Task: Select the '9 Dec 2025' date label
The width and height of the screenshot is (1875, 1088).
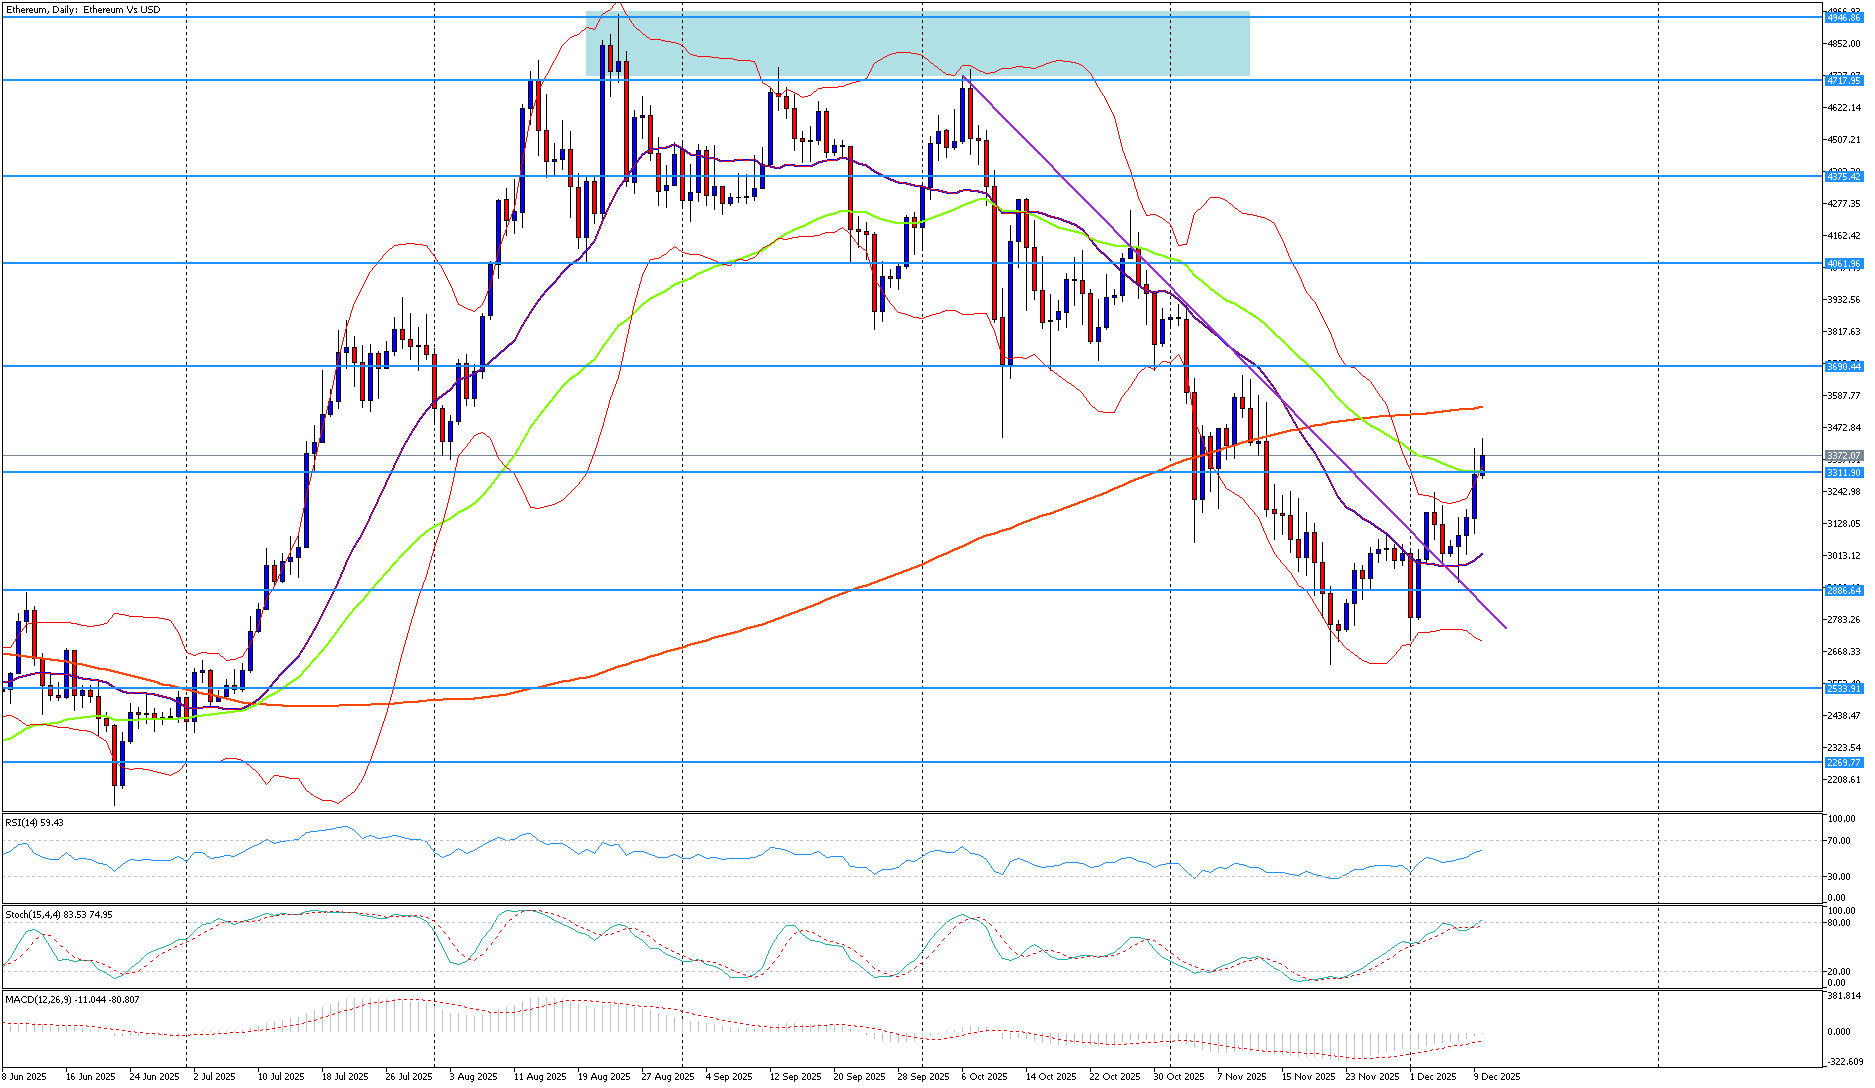Action: click(x=1497, y=1077)
